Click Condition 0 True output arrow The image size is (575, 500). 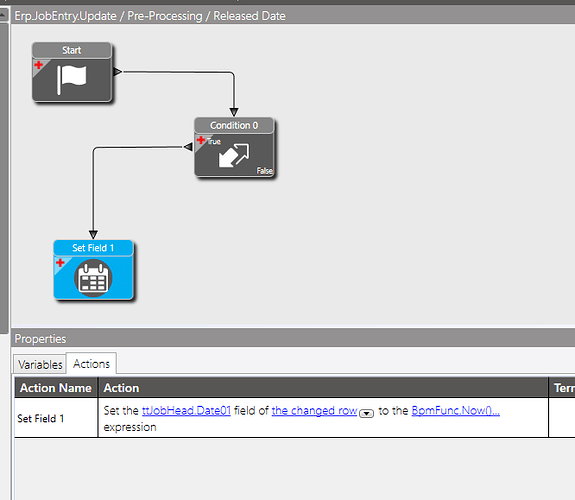click(x=188, y=147)
